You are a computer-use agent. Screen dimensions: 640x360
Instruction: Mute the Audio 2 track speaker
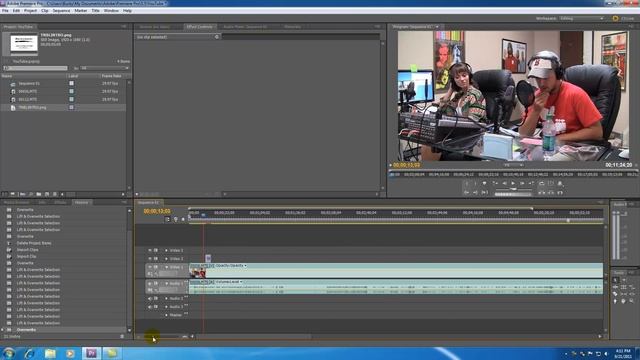(150, 298)
